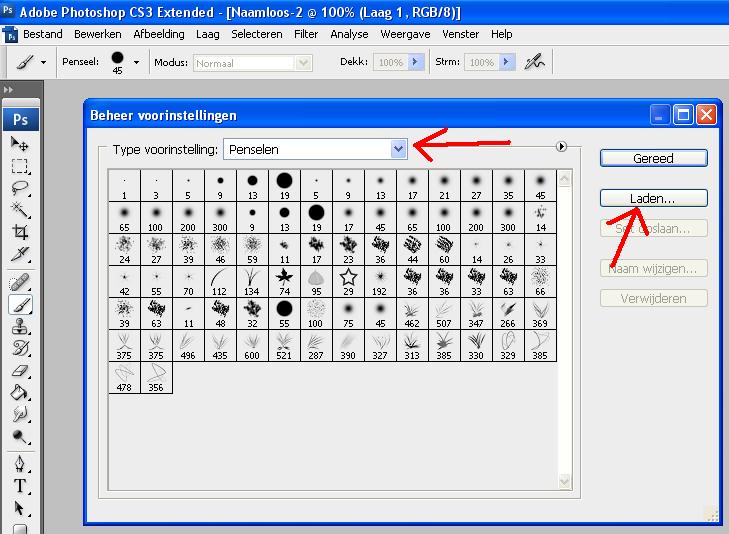Screen dimensions: 729x534
Task: Select the Eraser tool
Action: [x=20, y=371]
